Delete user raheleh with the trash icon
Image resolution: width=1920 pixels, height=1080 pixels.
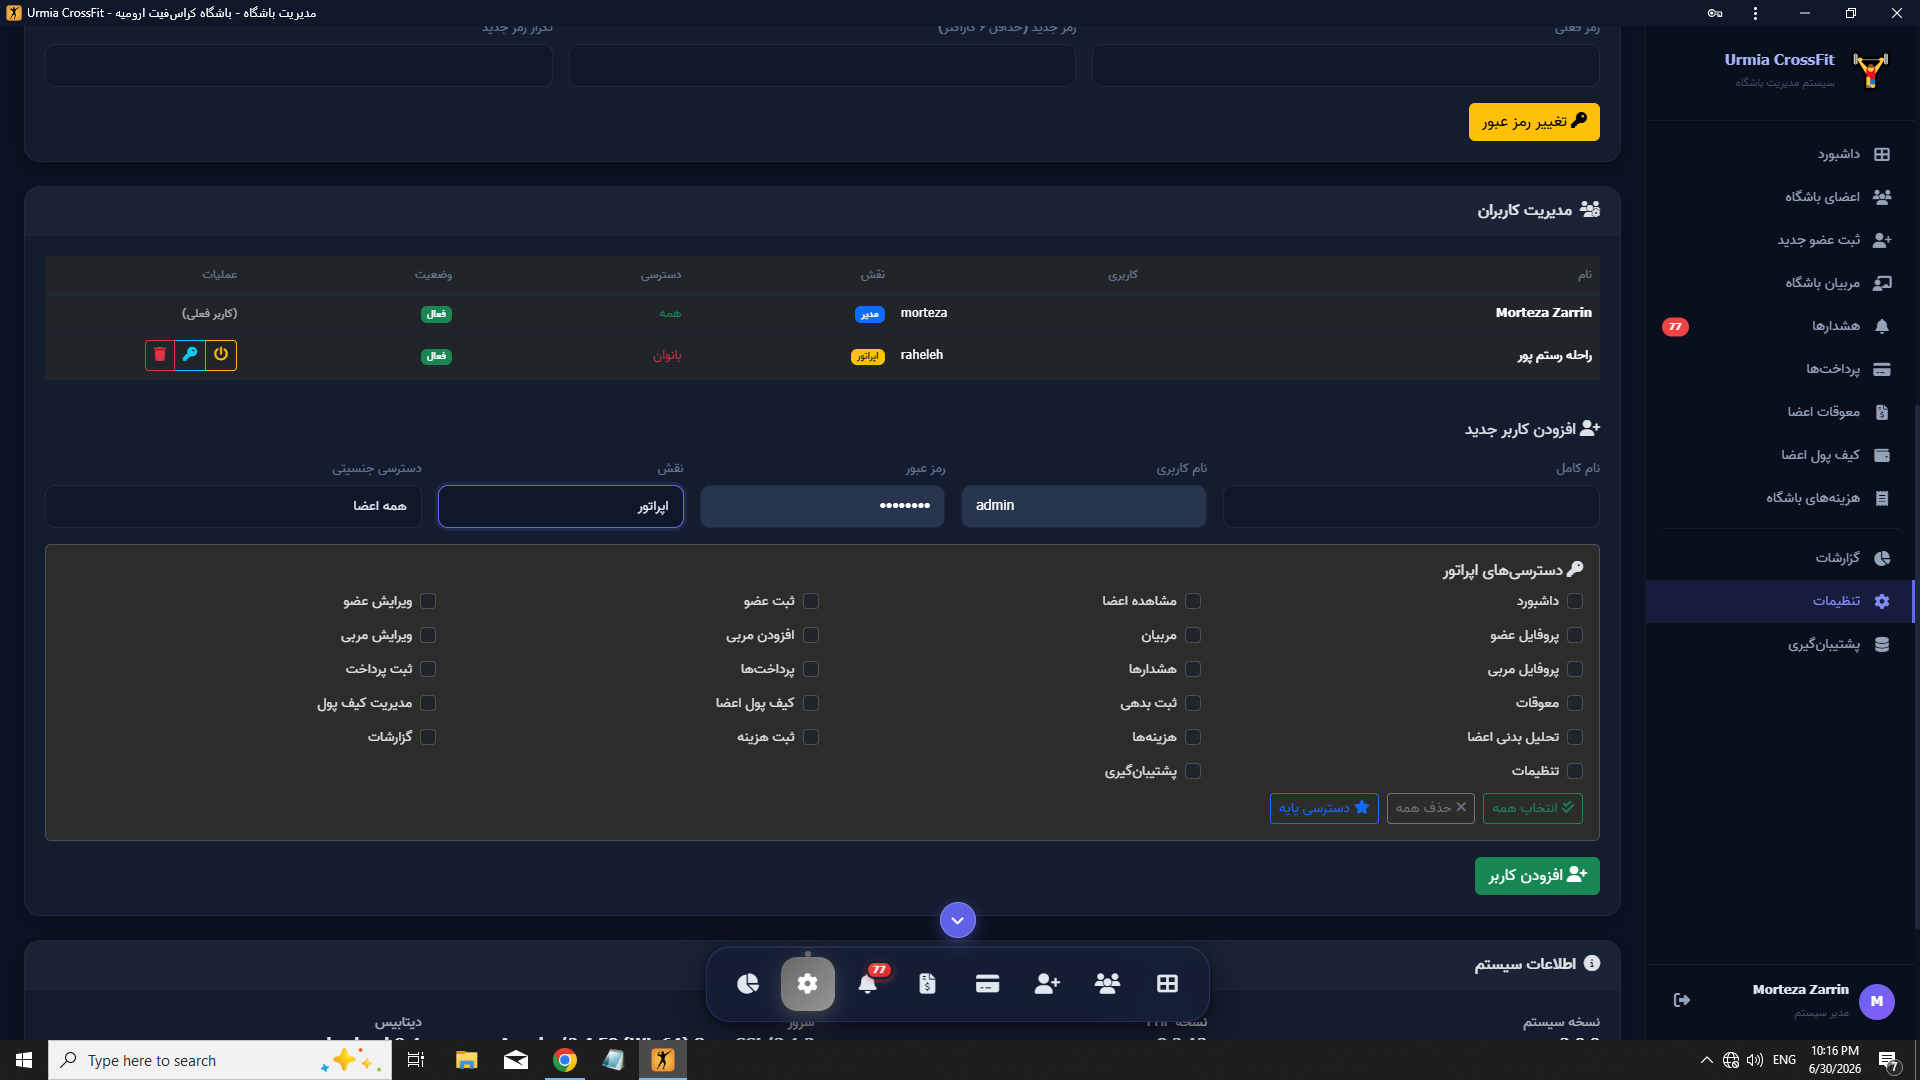click(x=160, y=355)
